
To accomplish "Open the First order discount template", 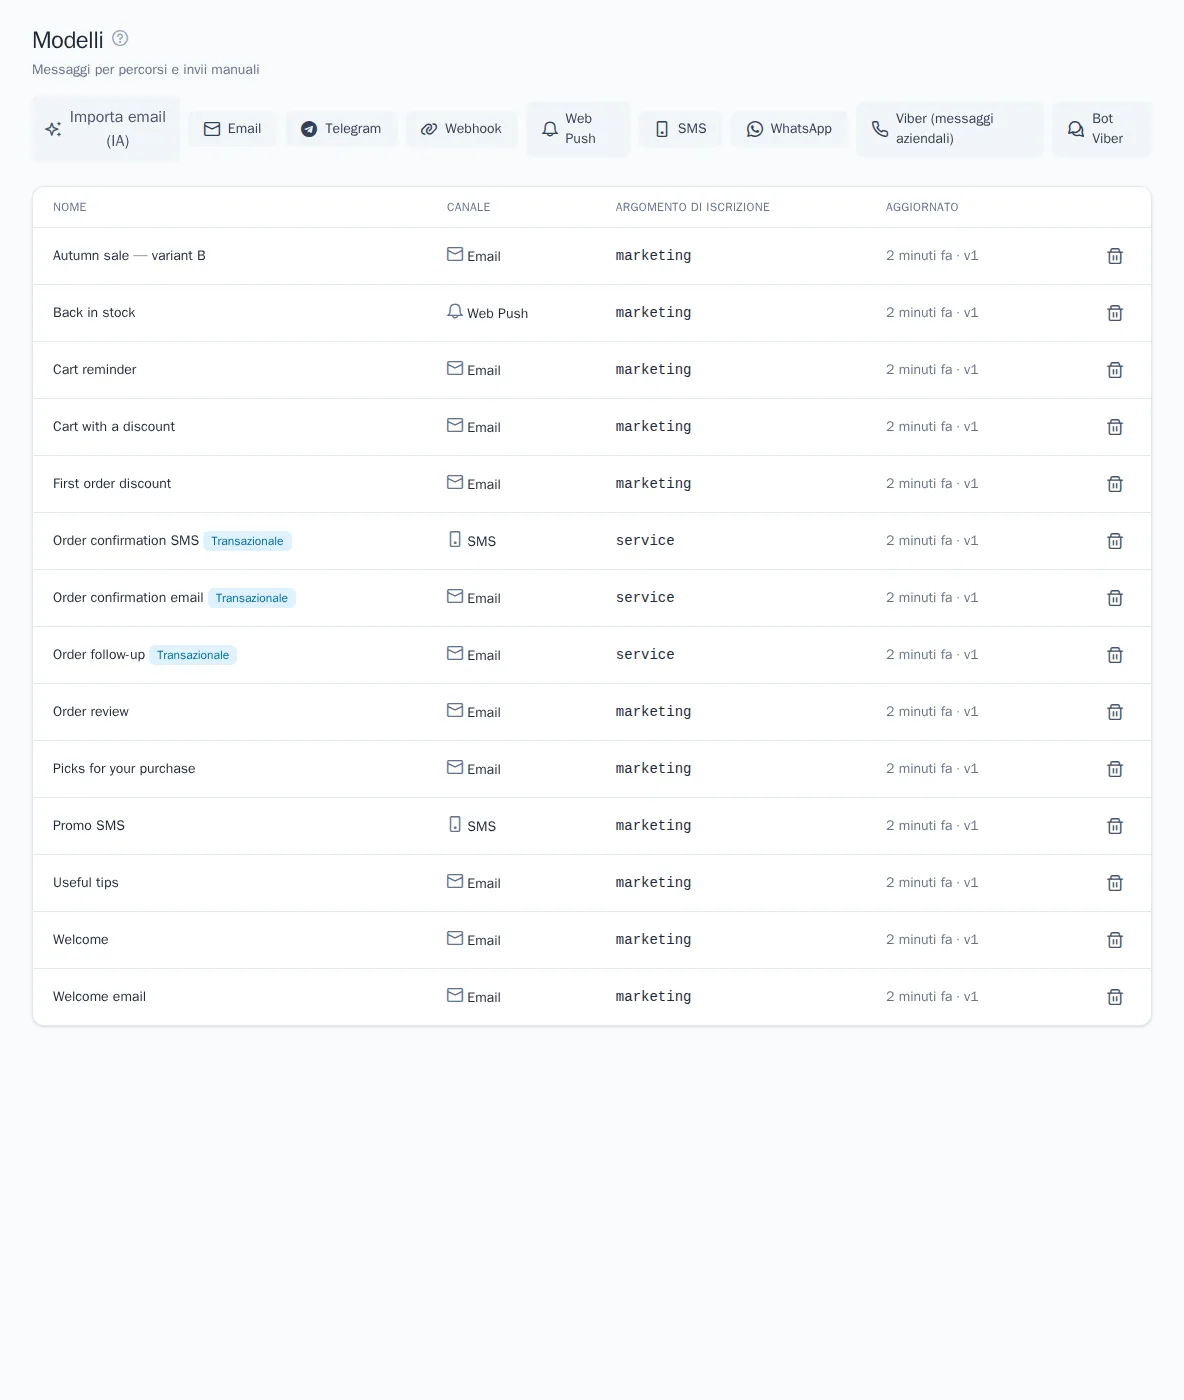I will [x=112, y=484].
